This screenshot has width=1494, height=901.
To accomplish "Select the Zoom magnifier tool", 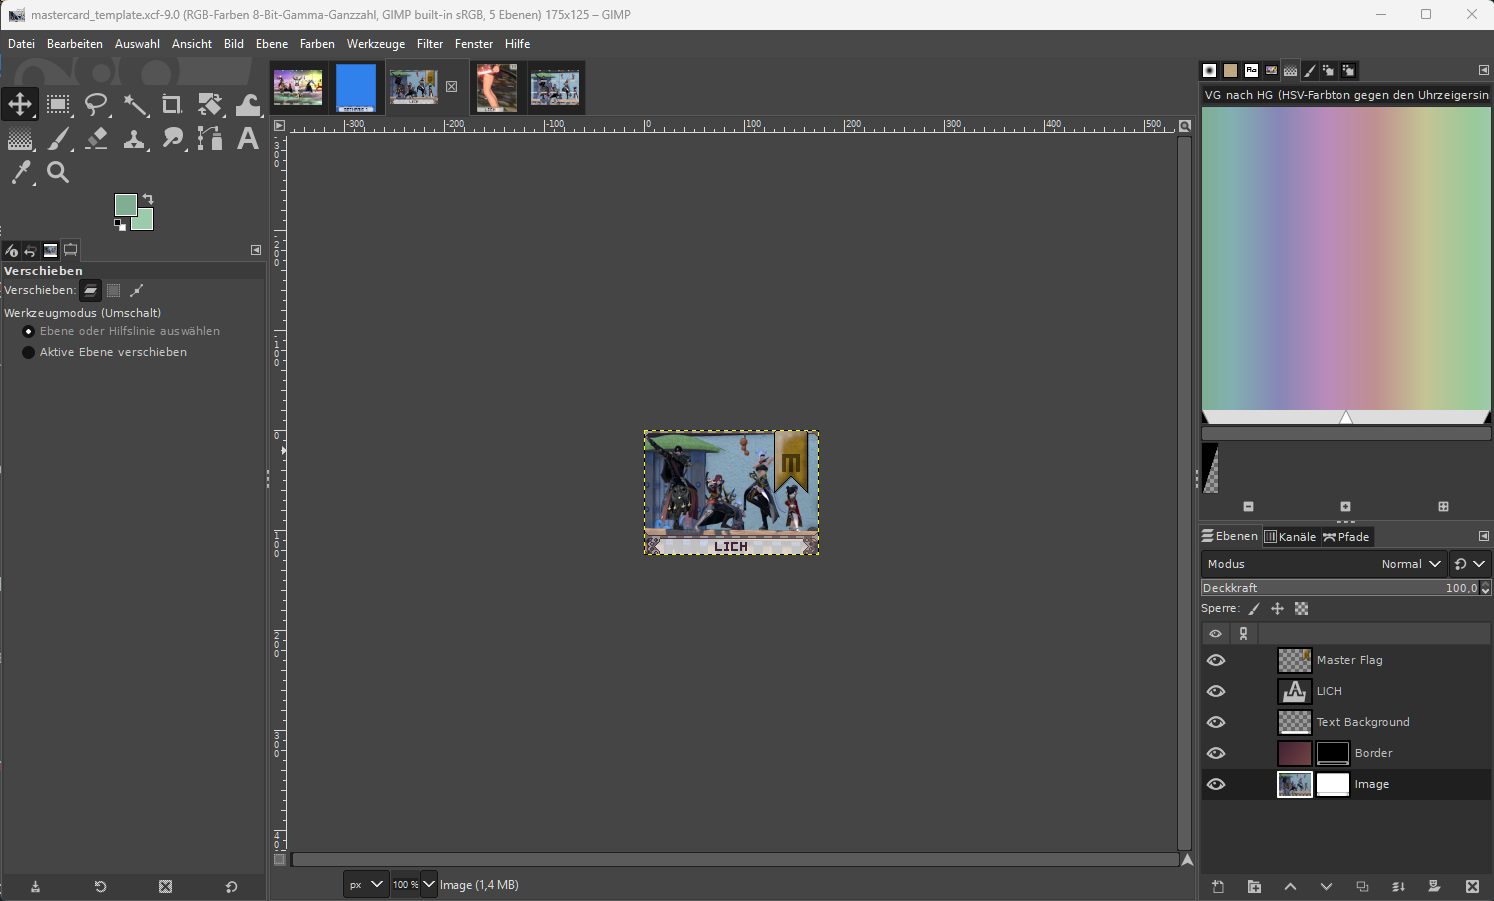I will coord(58,173).
